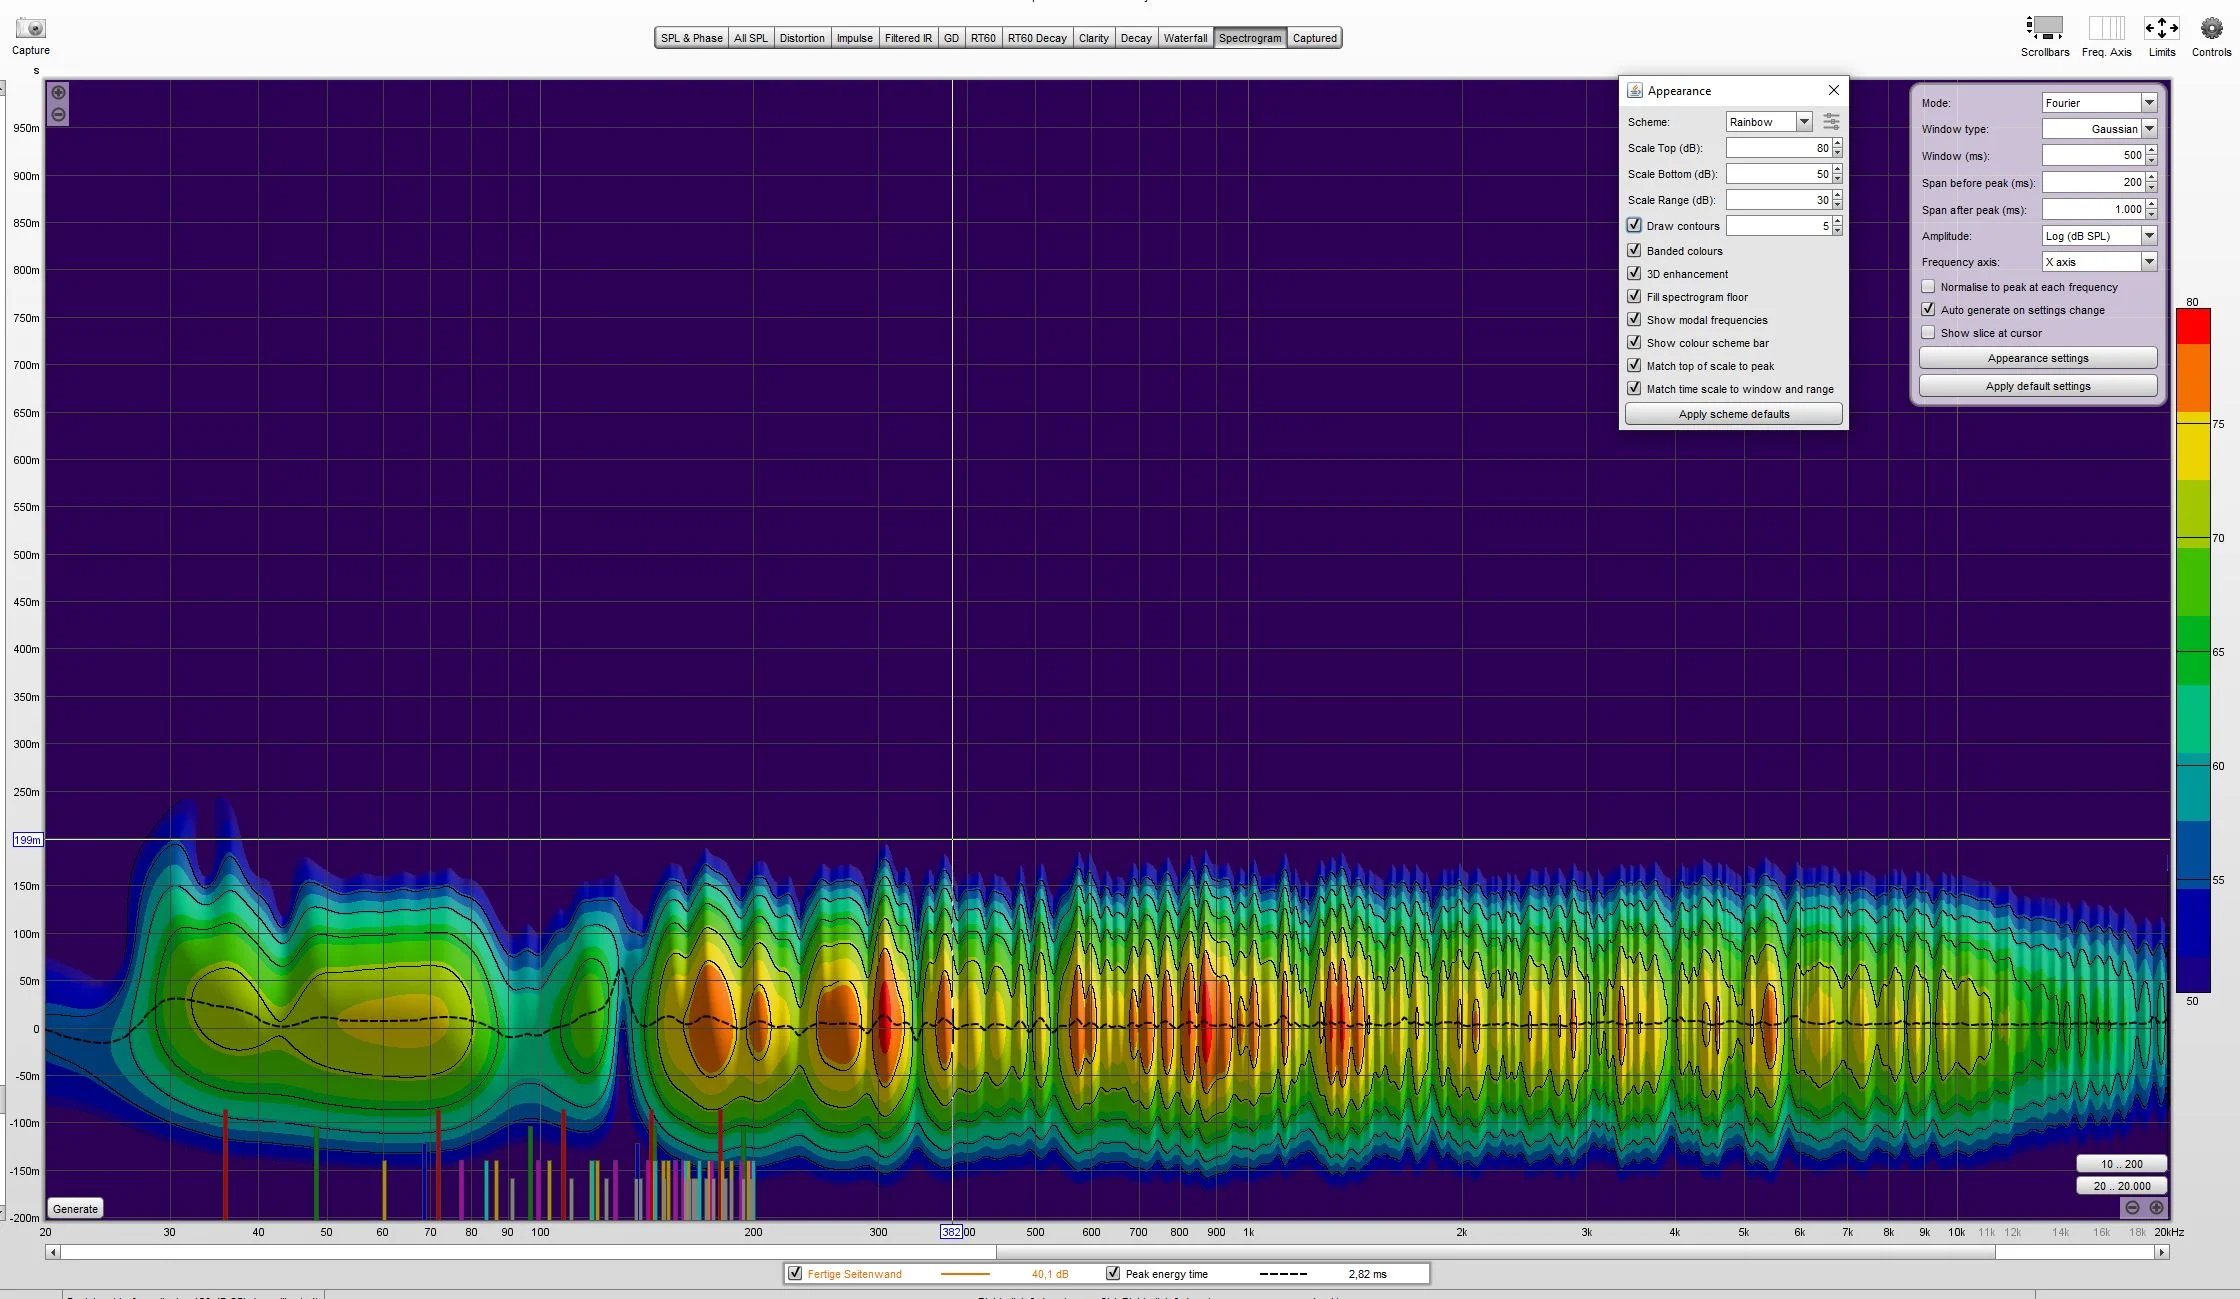
Task: Click the horizontal scrollbar thumb
Action: coord(1496,1252)
